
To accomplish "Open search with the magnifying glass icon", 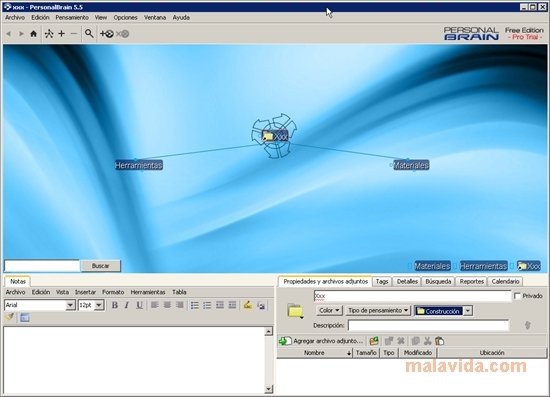I will (89, 34).
